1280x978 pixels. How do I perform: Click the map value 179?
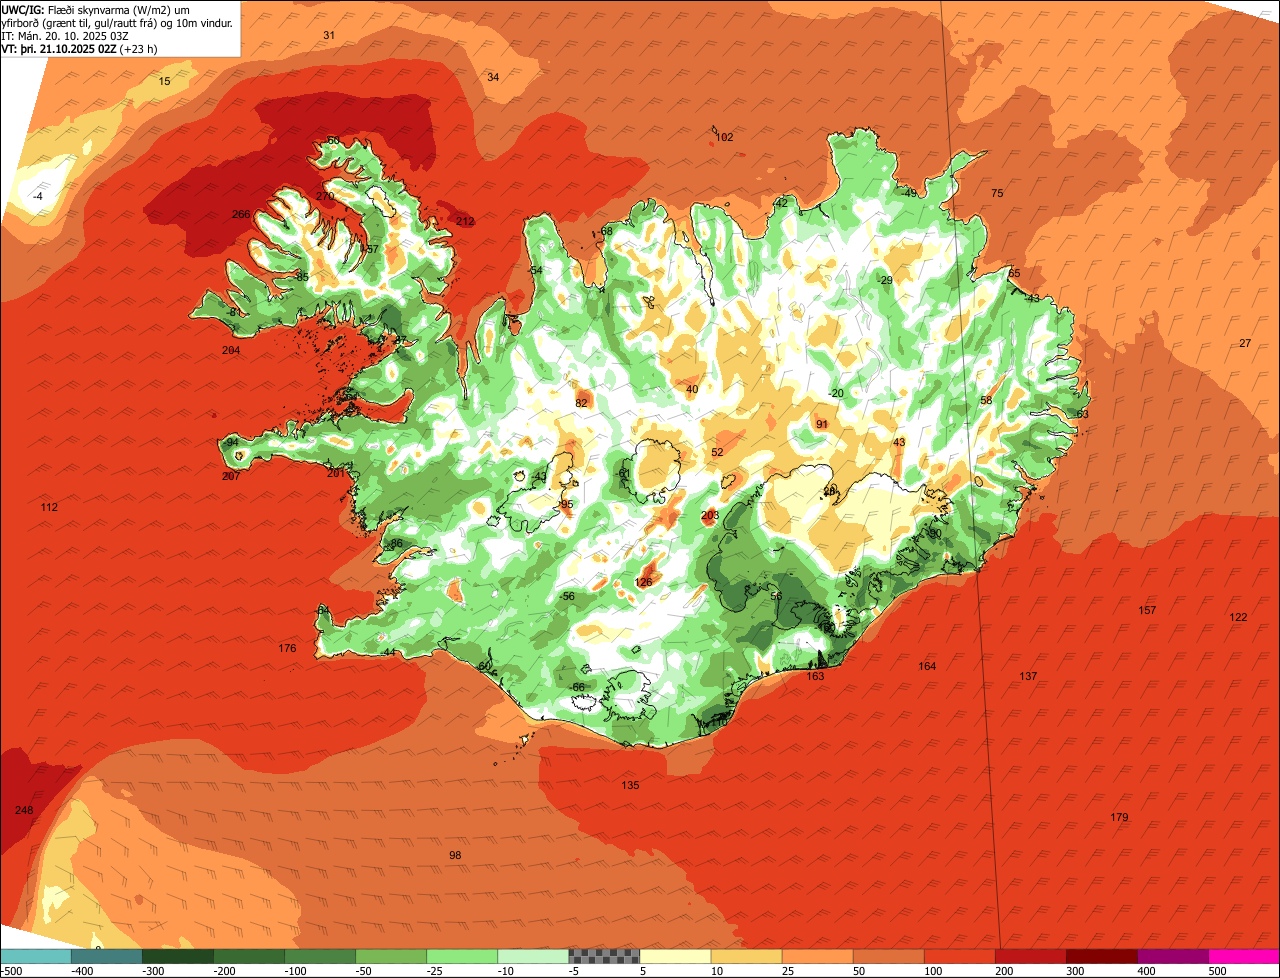point(1119,817)
